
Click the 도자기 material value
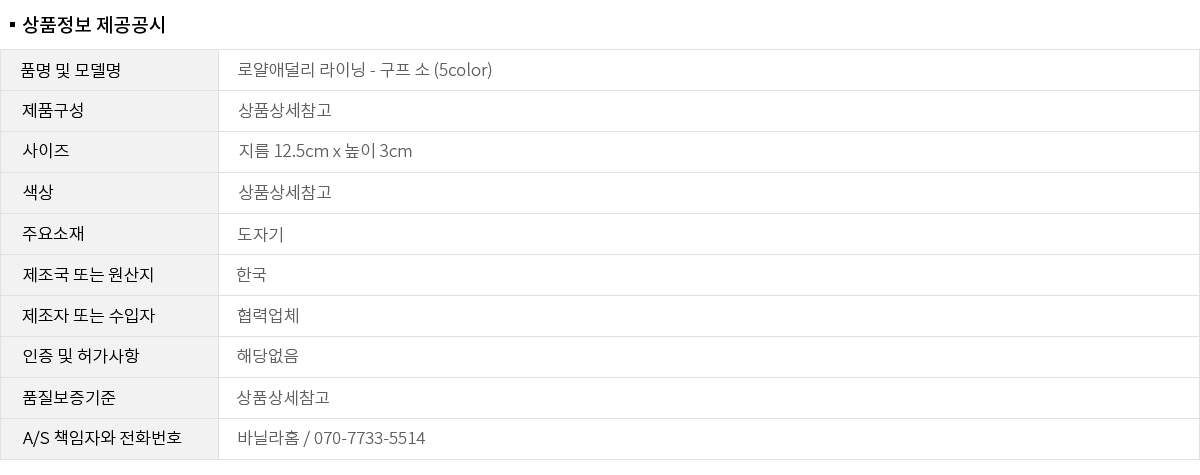[x=260, y=234]
